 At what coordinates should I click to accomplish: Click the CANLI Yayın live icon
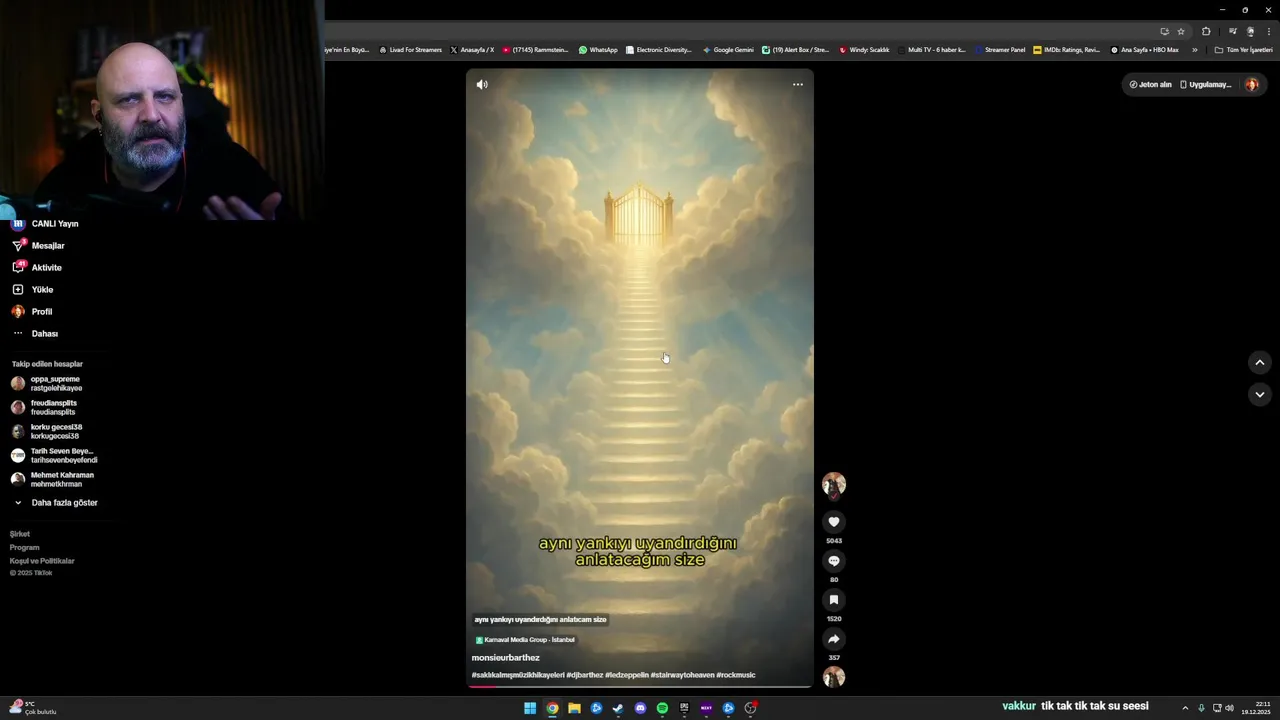[18, 224]
